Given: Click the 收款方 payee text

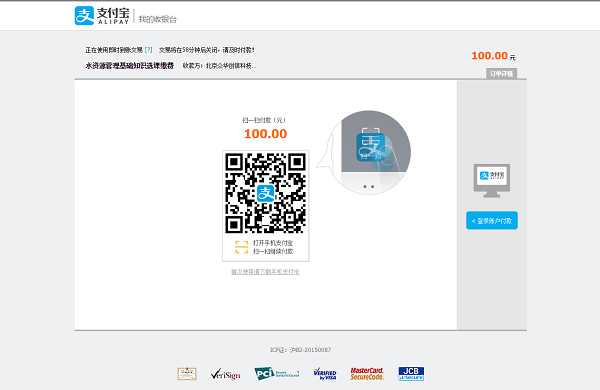Looking at the screenshot, I should point(219,66).
